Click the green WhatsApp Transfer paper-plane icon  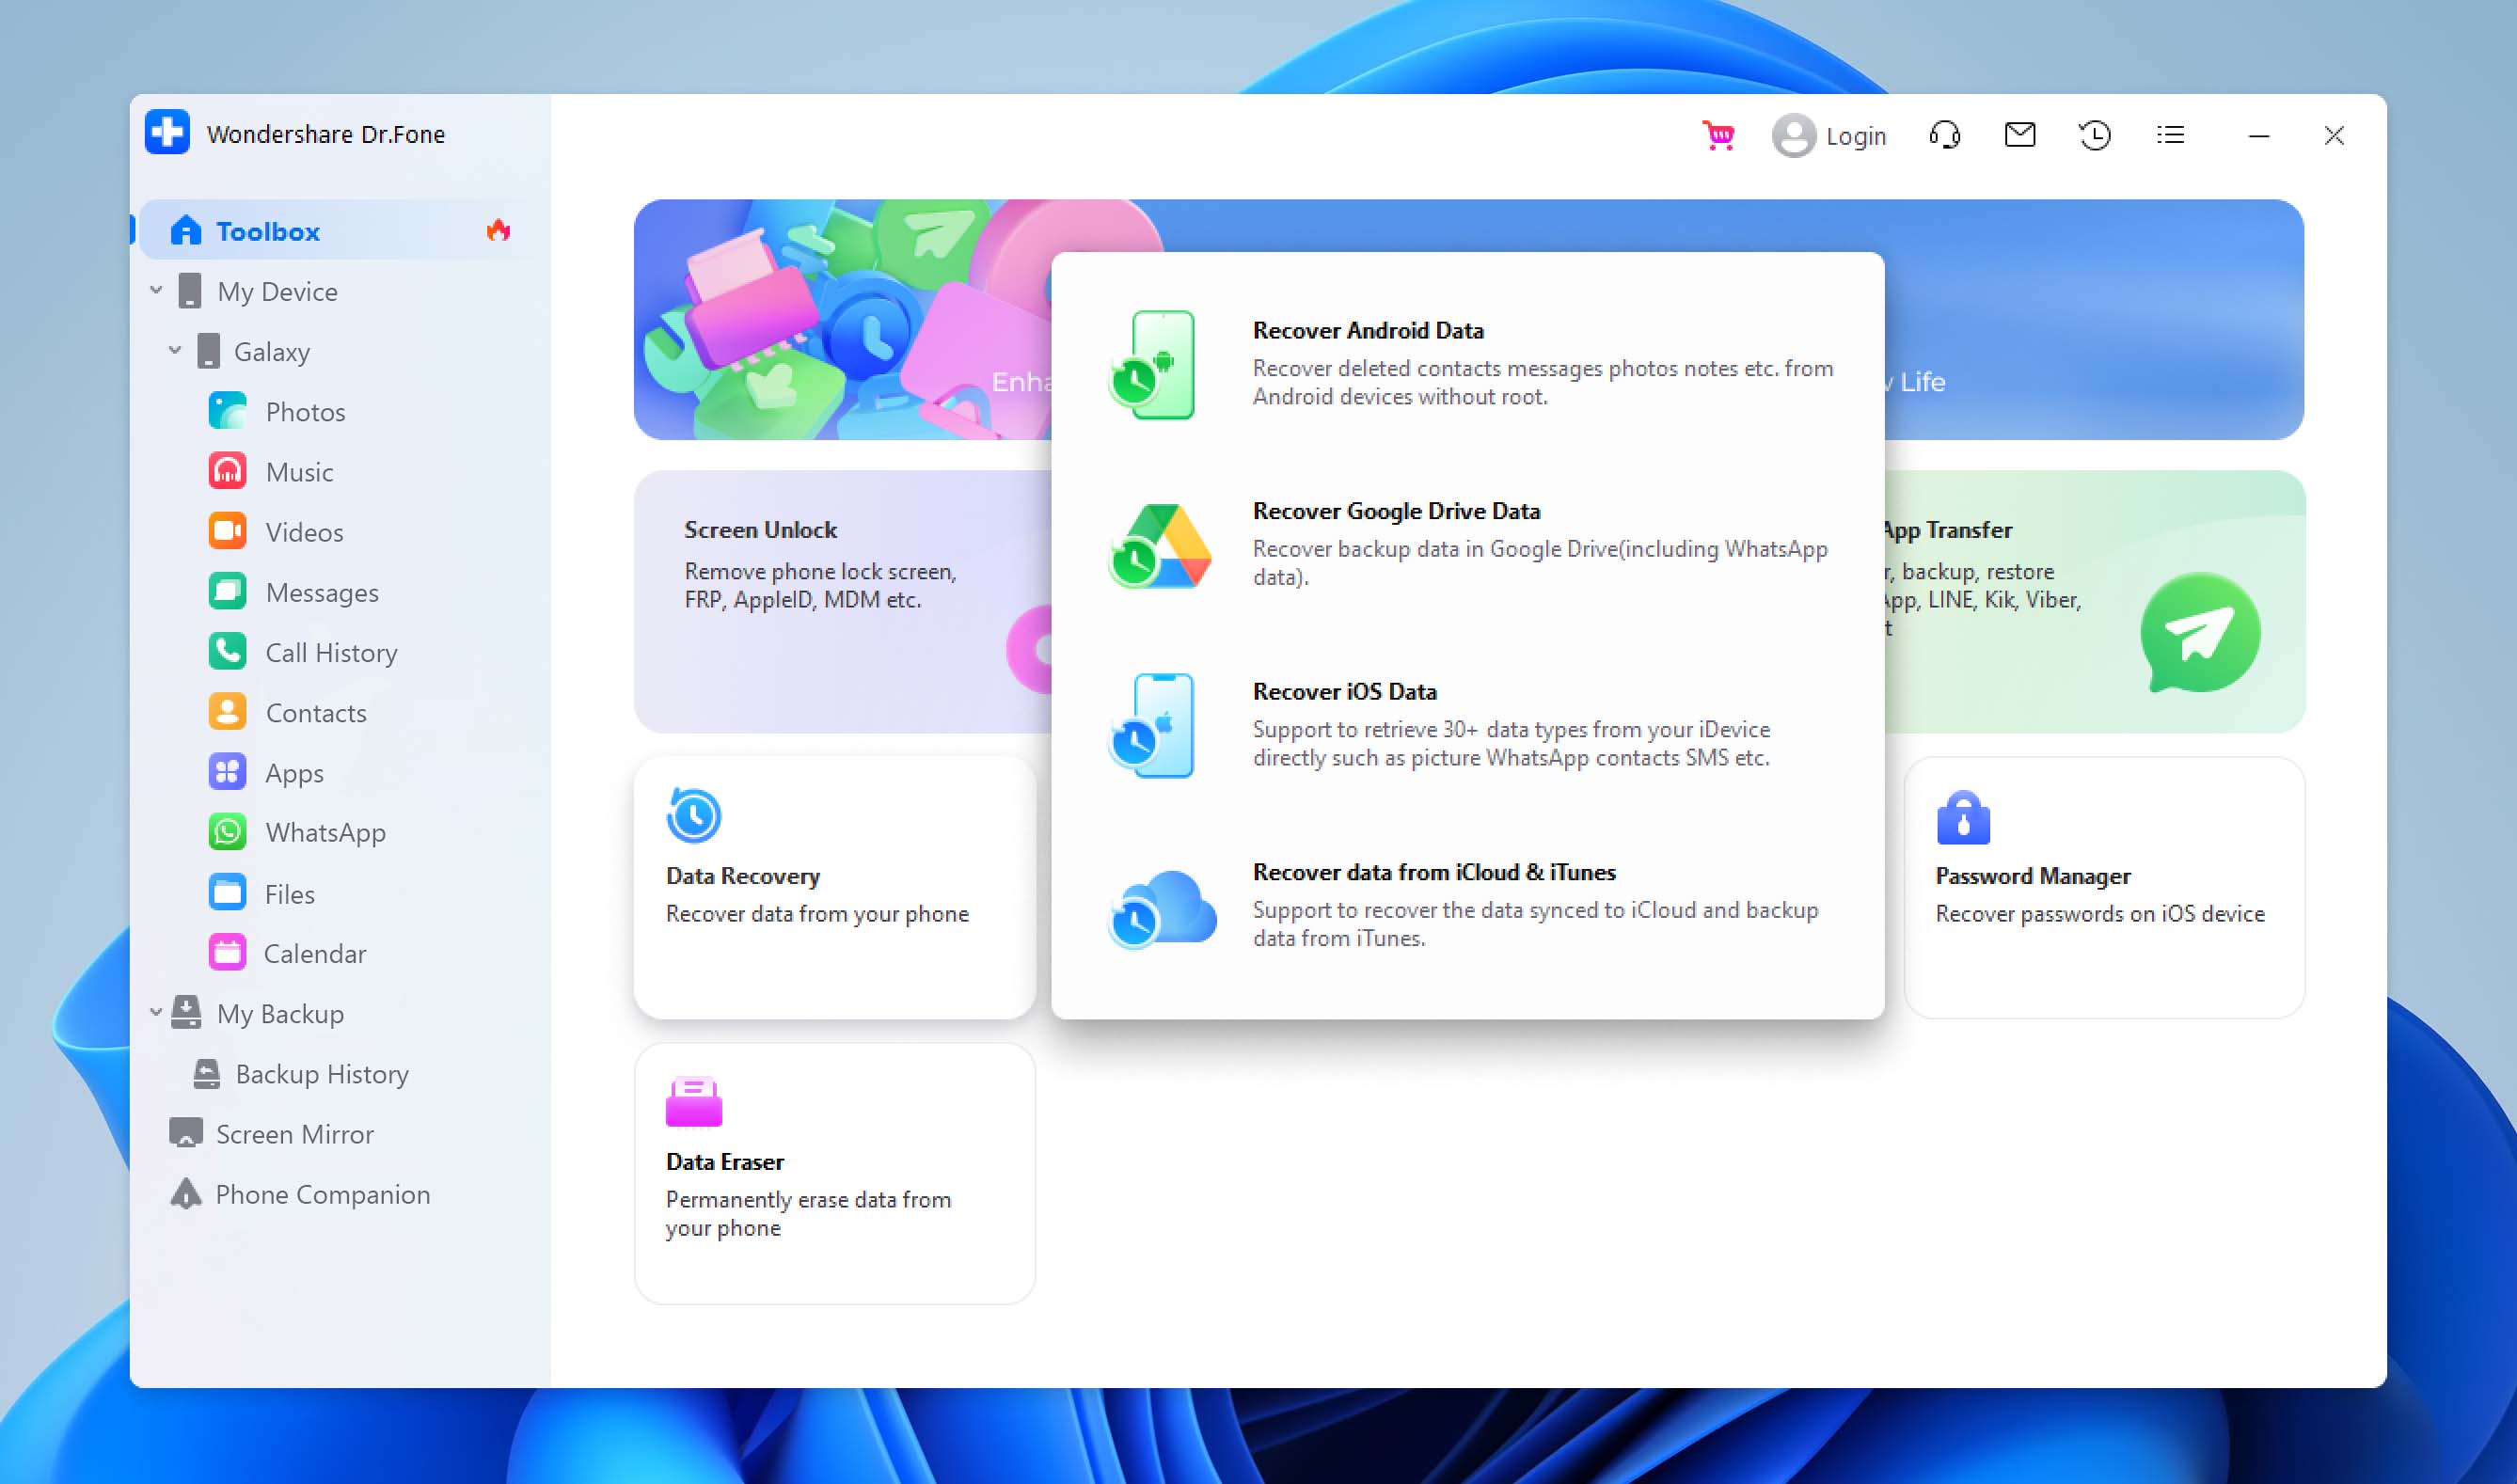pos(2199,633)
